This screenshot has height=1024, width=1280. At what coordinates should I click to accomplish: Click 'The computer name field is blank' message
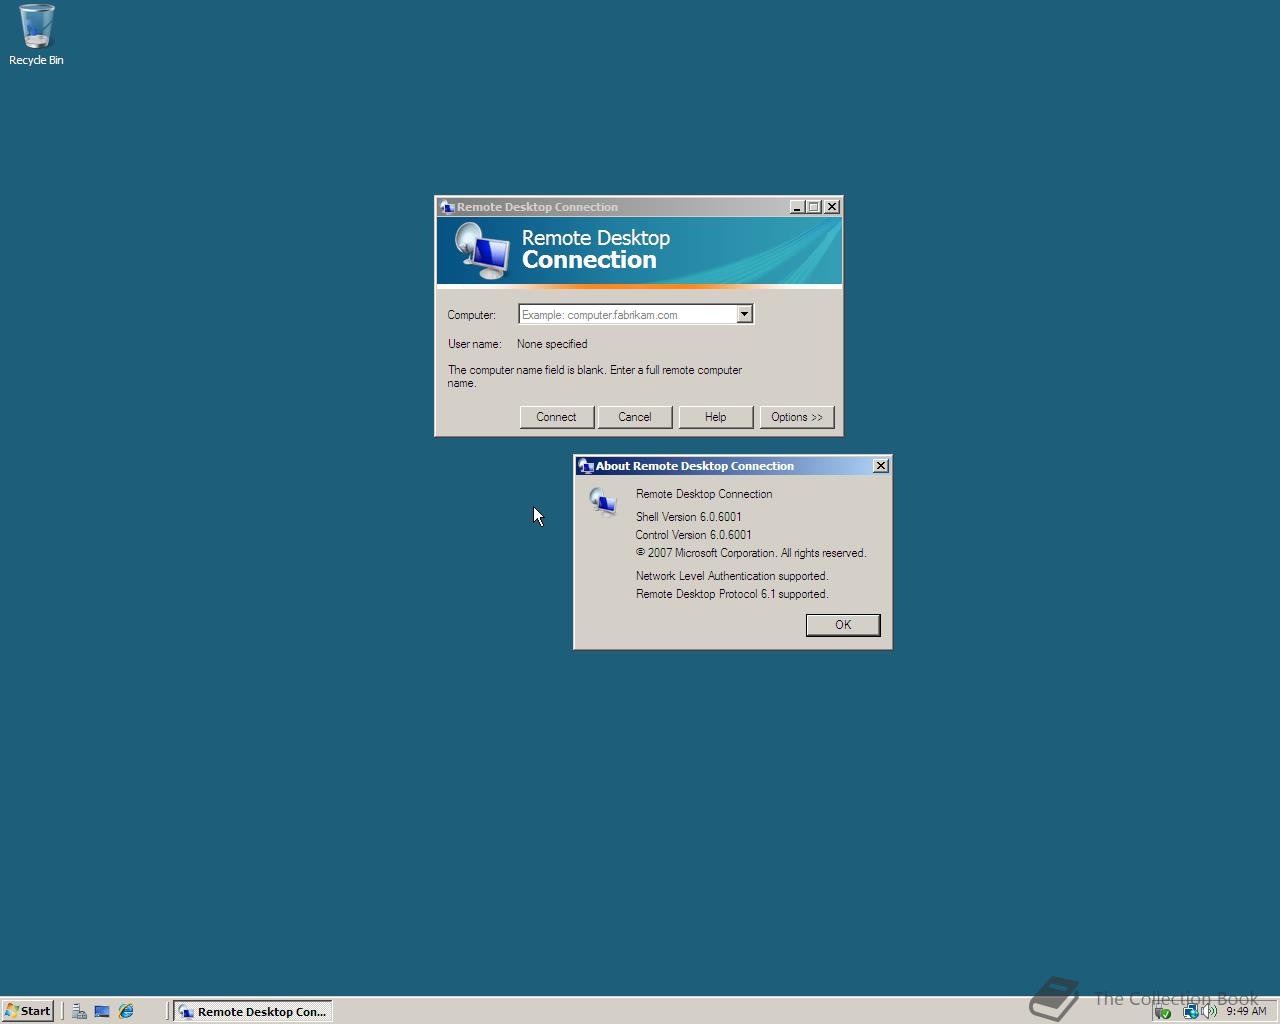click(x=595, y=376)
